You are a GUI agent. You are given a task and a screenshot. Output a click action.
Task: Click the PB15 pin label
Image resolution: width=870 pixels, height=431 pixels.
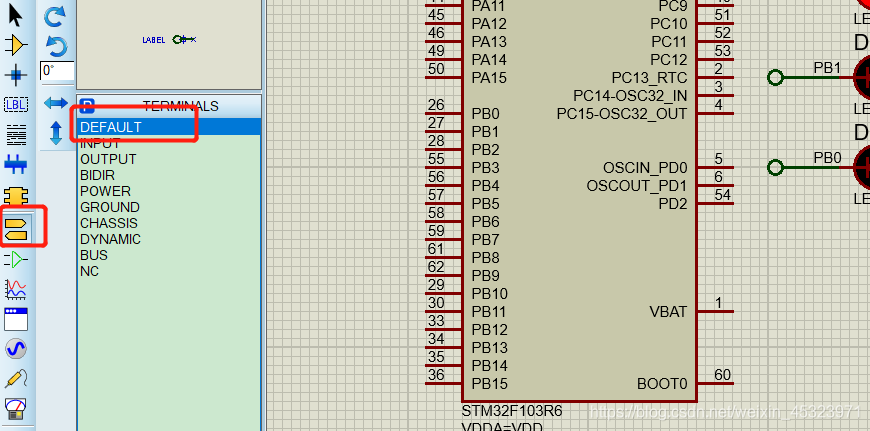(489, 384)
